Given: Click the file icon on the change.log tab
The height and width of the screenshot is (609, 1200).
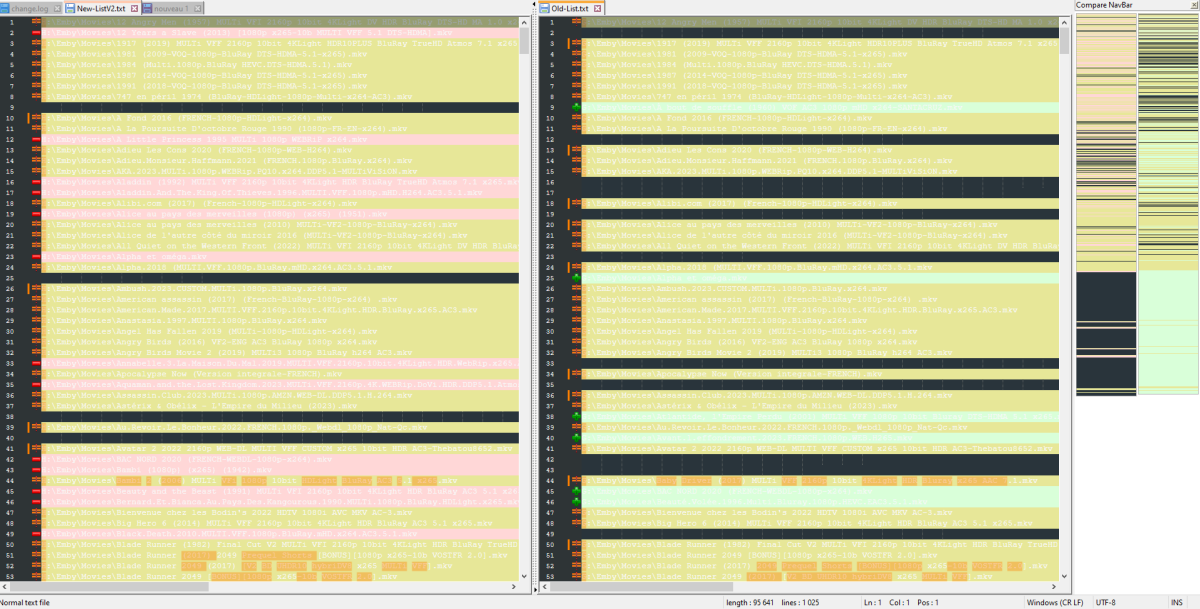Looking at the screenshot, I should (6, 7).
